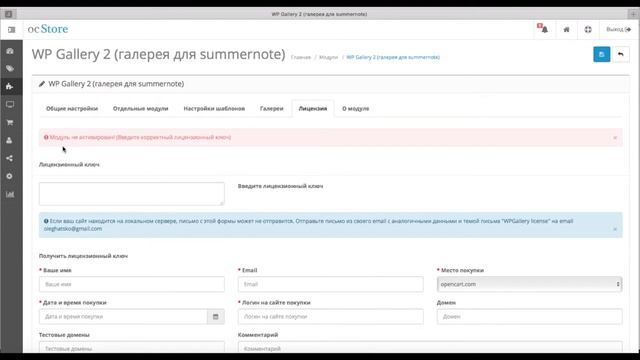Click the window sidebar toggle icon in title bar

click(9, 14)
